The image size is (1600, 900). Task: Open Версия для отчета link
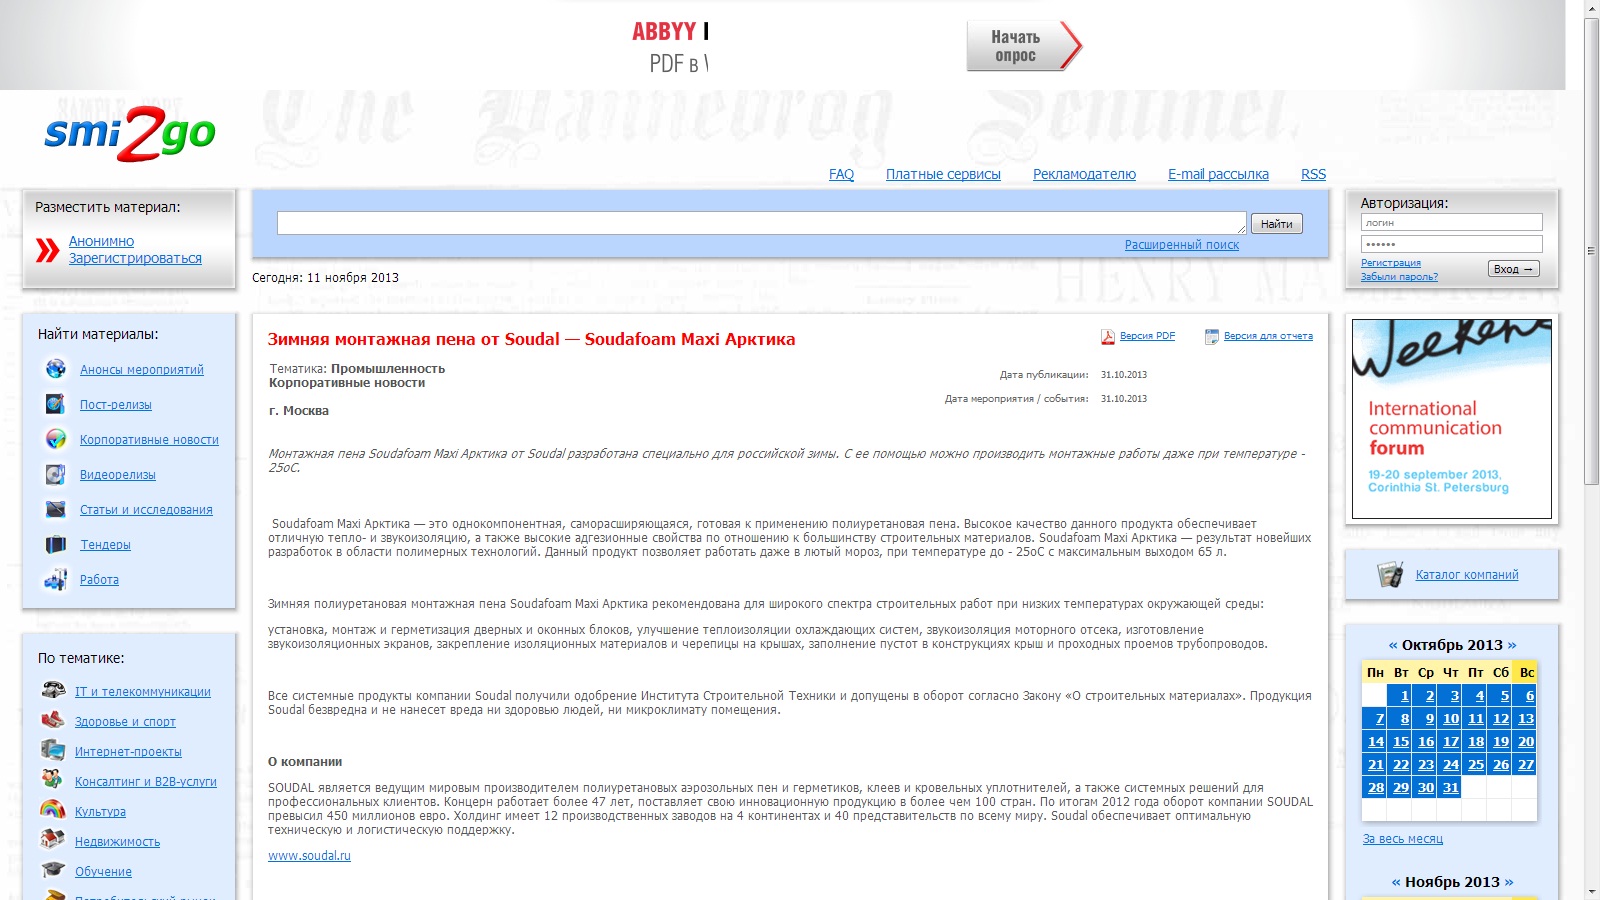point(1268,336)
